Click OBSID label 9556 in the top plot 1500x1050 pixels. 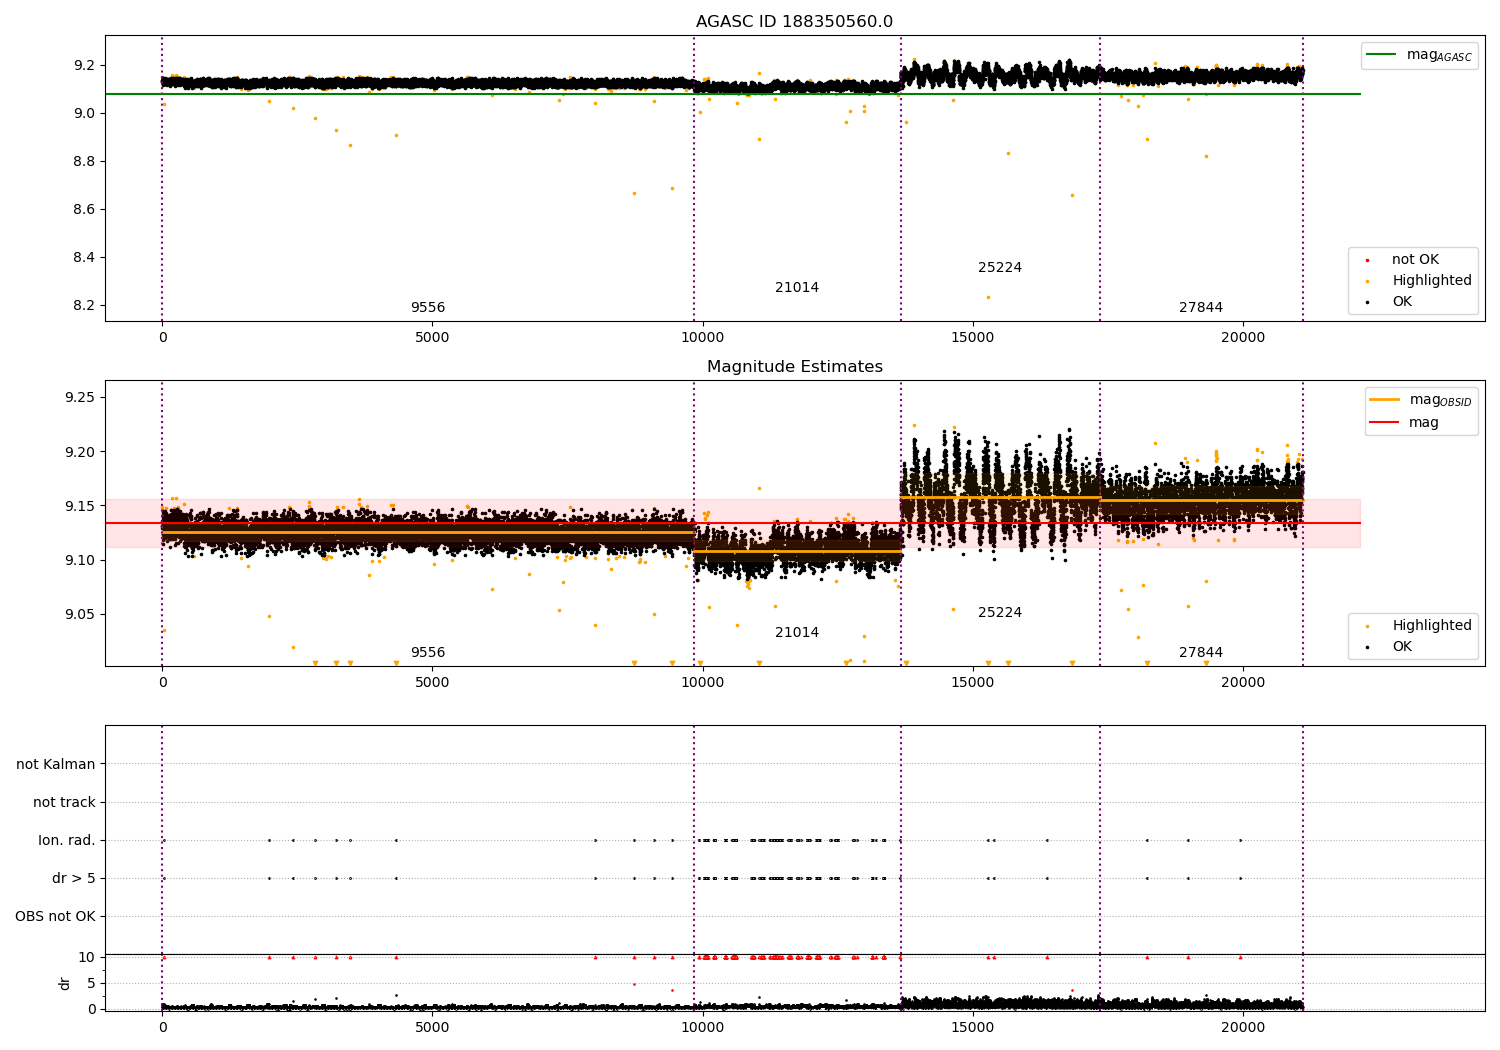pyautogui.click(x=428, y=308)
